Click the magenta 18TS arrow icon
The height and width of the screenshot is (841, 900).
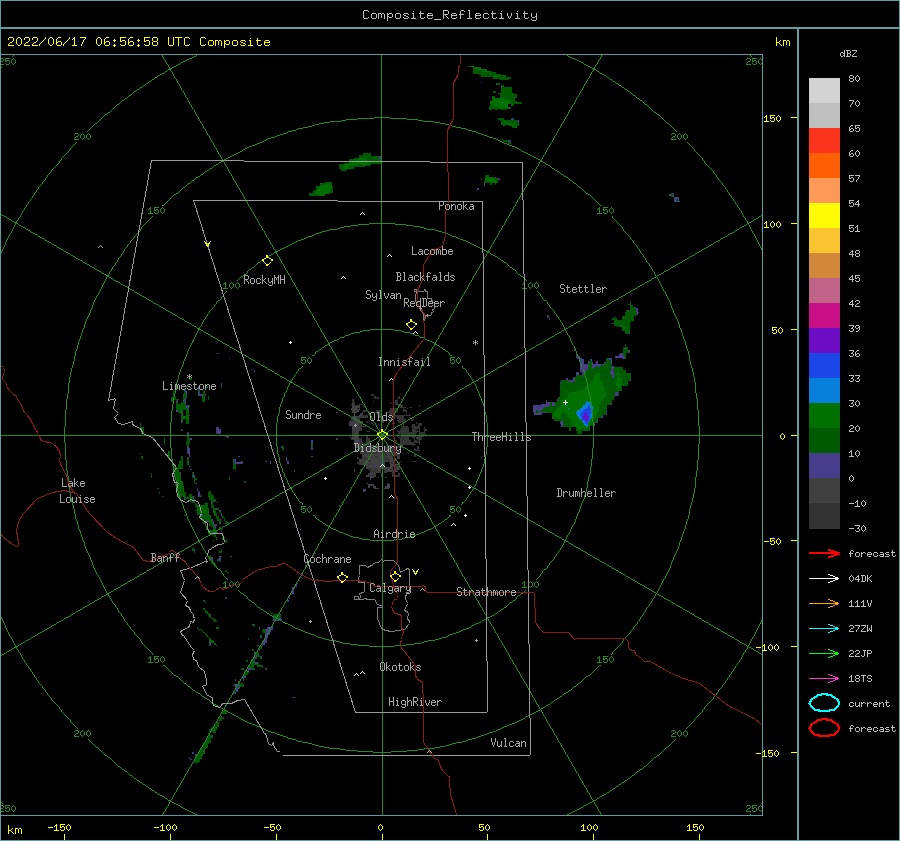point(824,679)
